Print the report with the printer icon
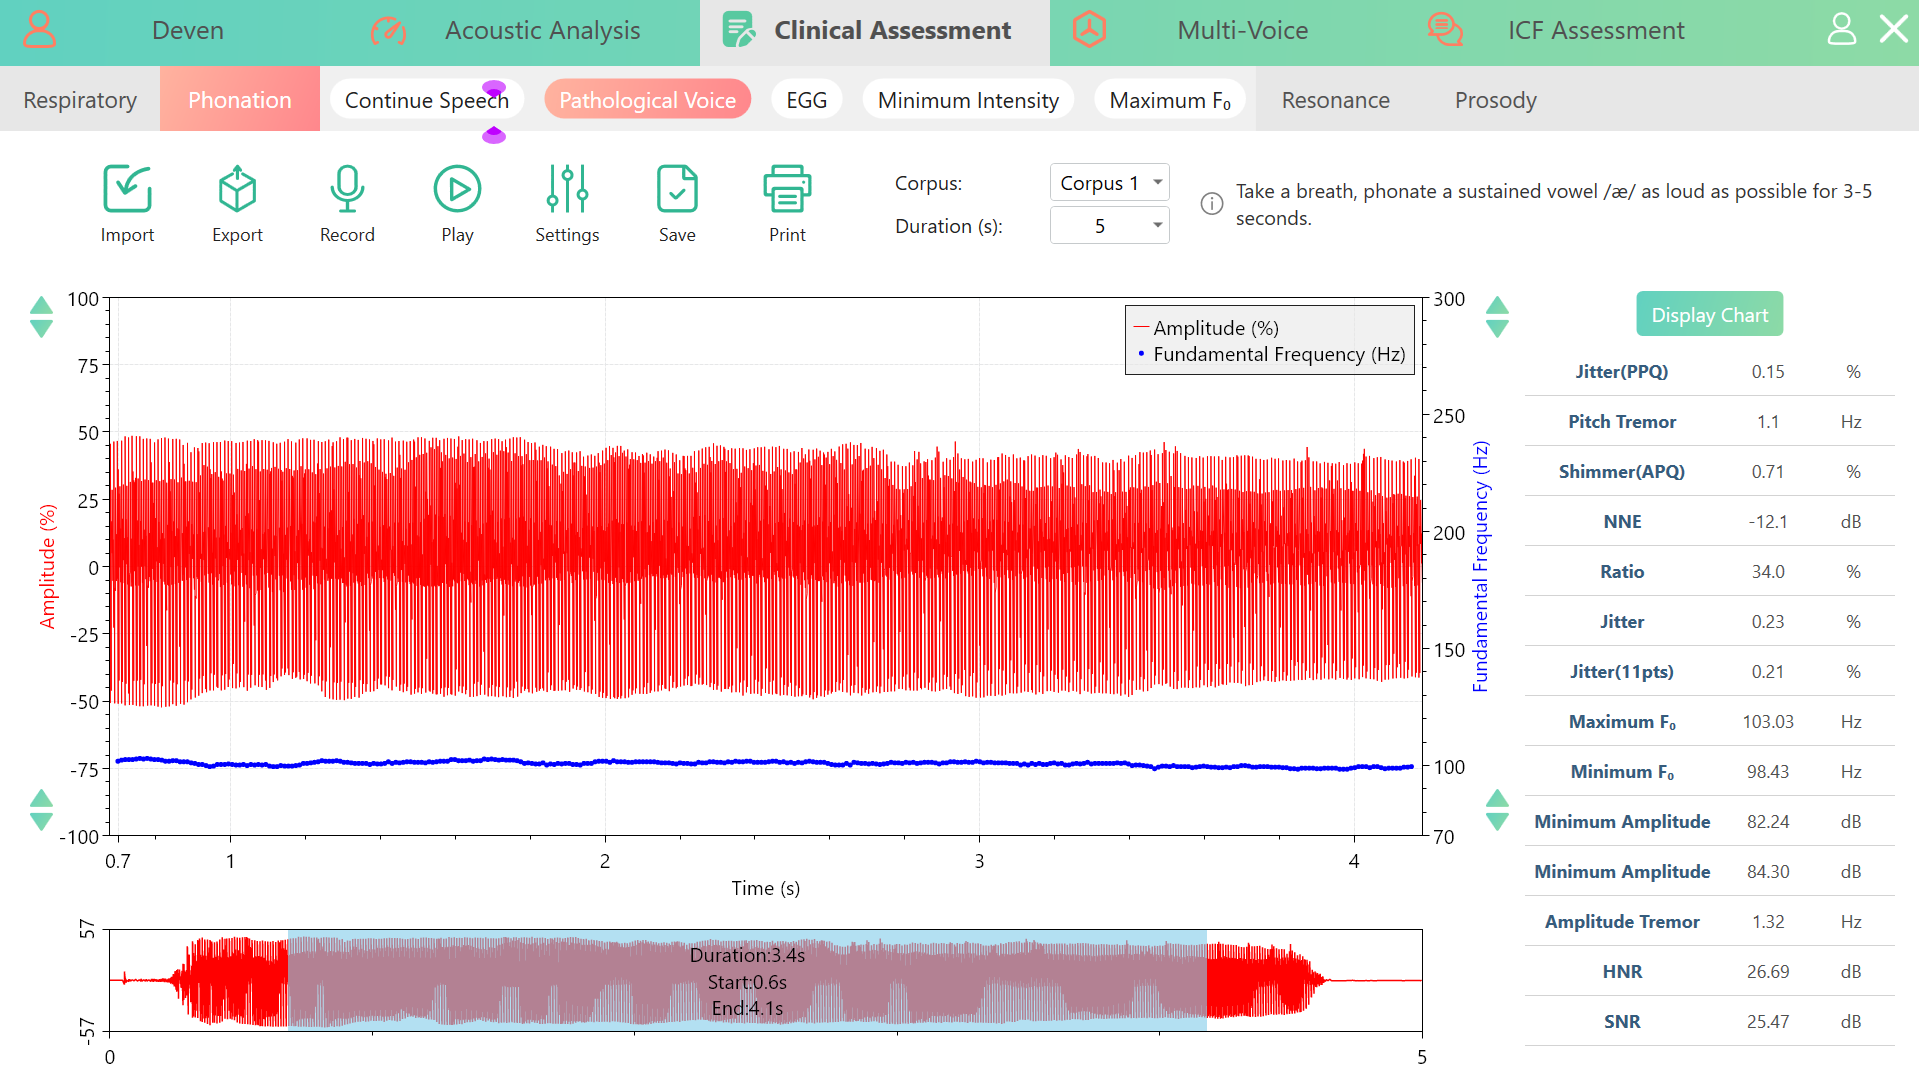This screenshot has width=1919, height=1070. [787, 189]
